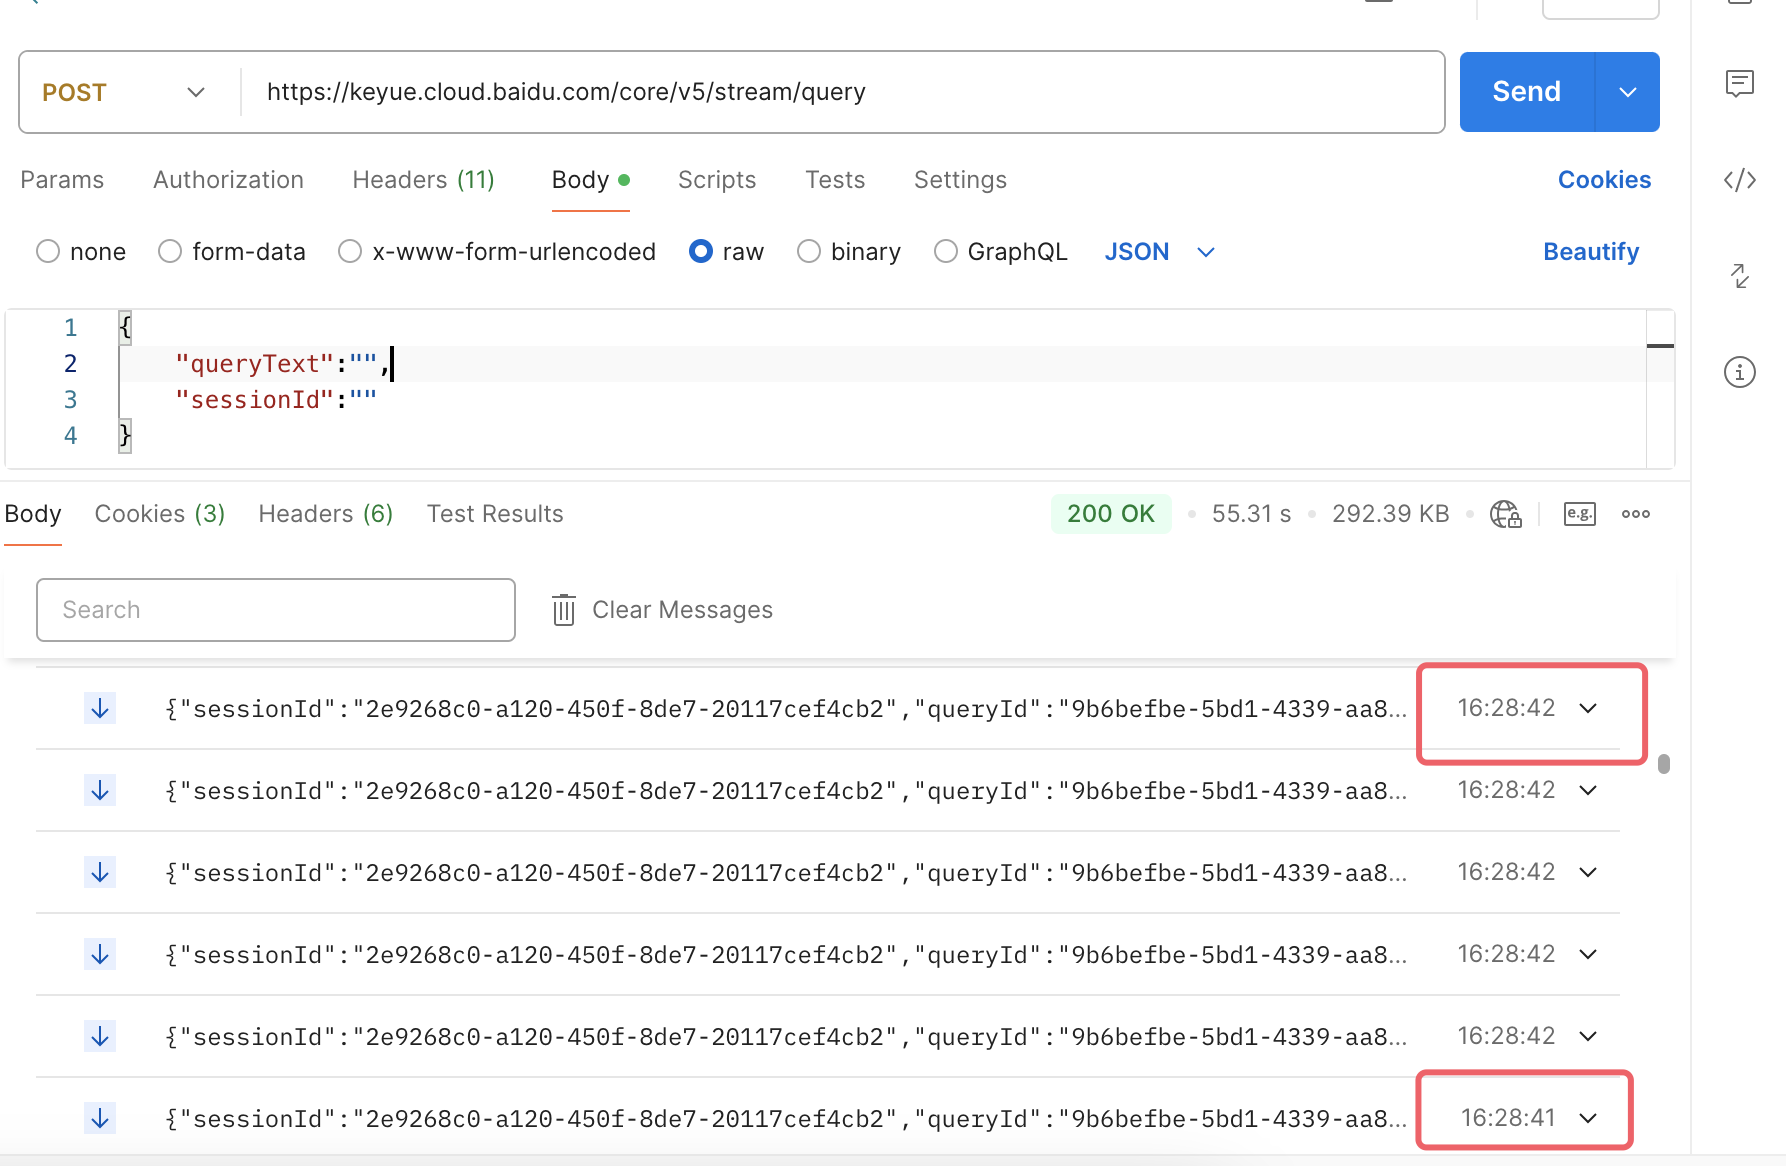Click the messages list scrollbar thumb

click(x=1664, y=764)
